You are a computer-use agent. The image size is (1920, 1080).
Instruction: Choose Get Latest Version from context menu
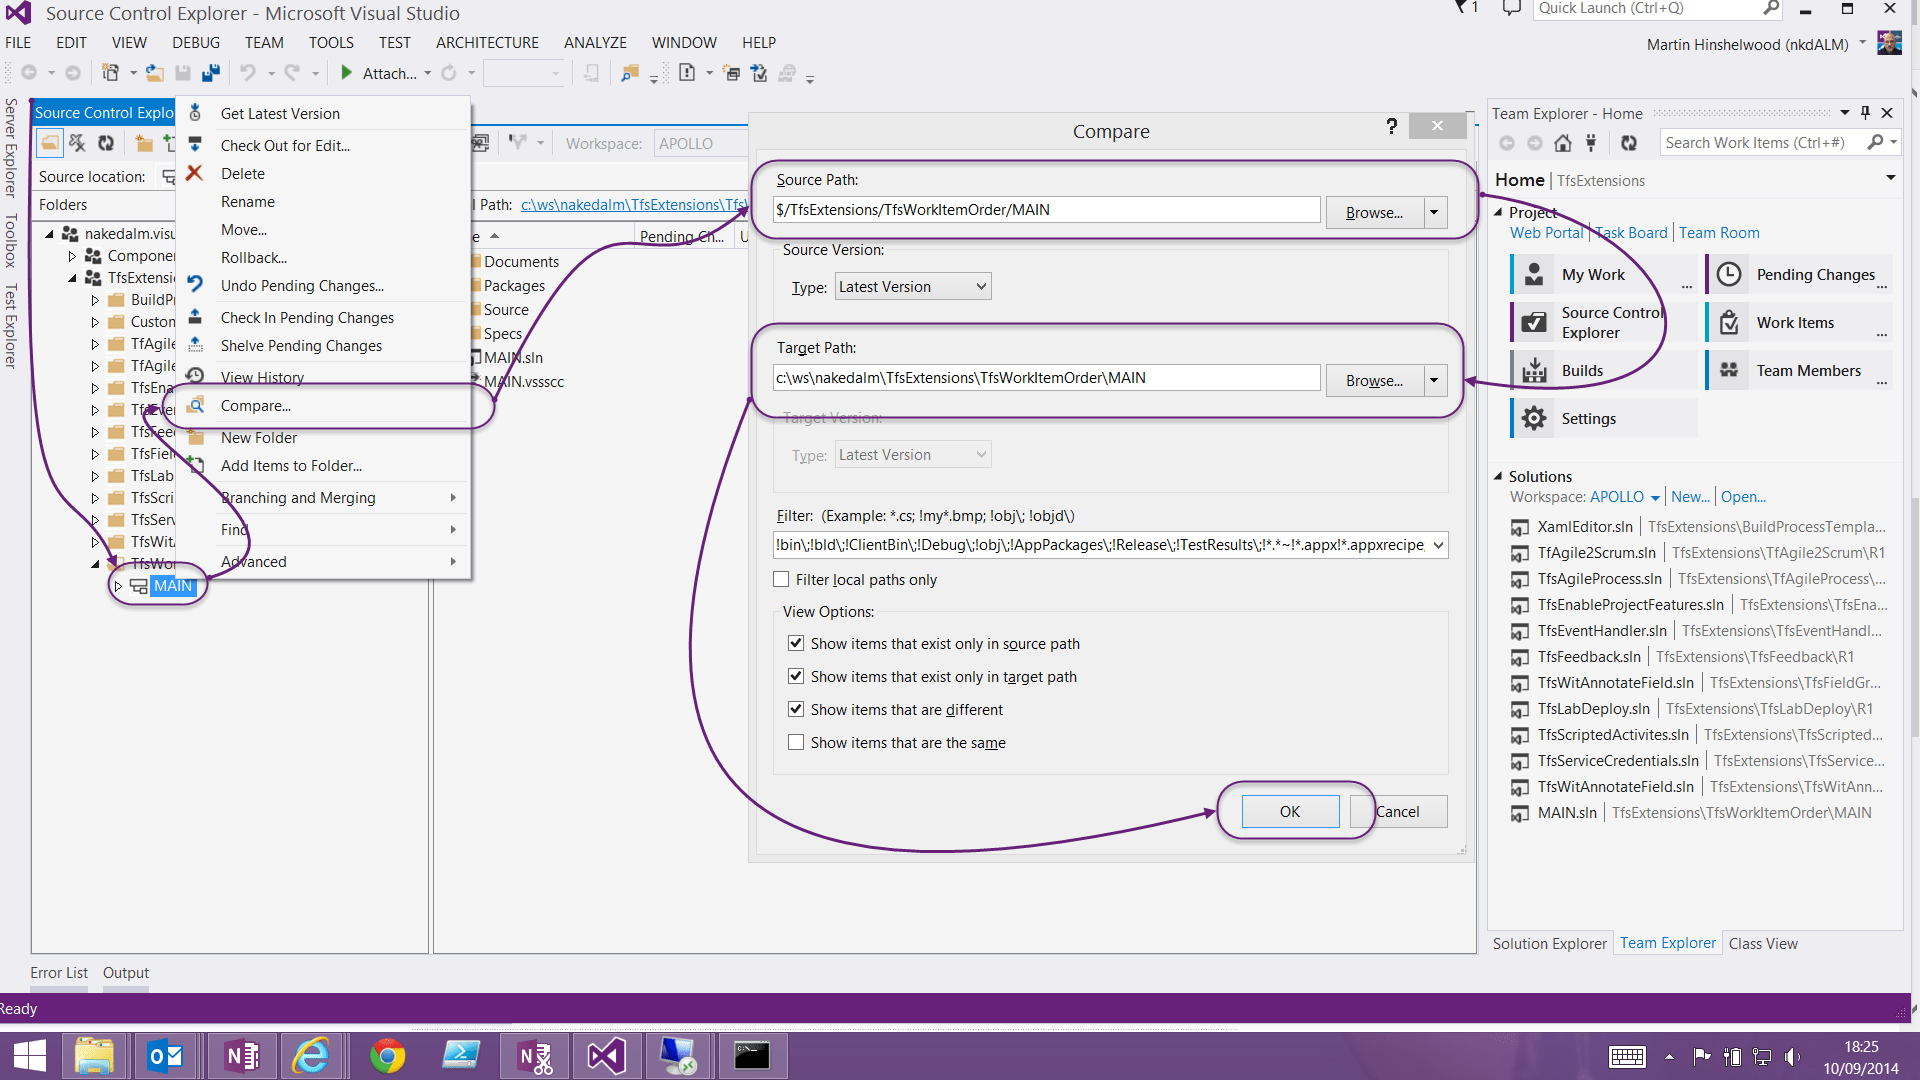pos(280,113)
